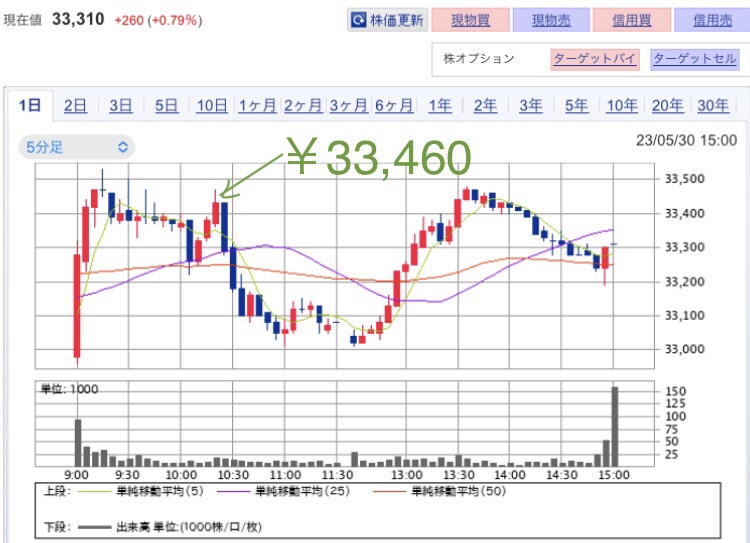
Task: Click the price change +260 (+0.79%)
Action: (158, 20)
